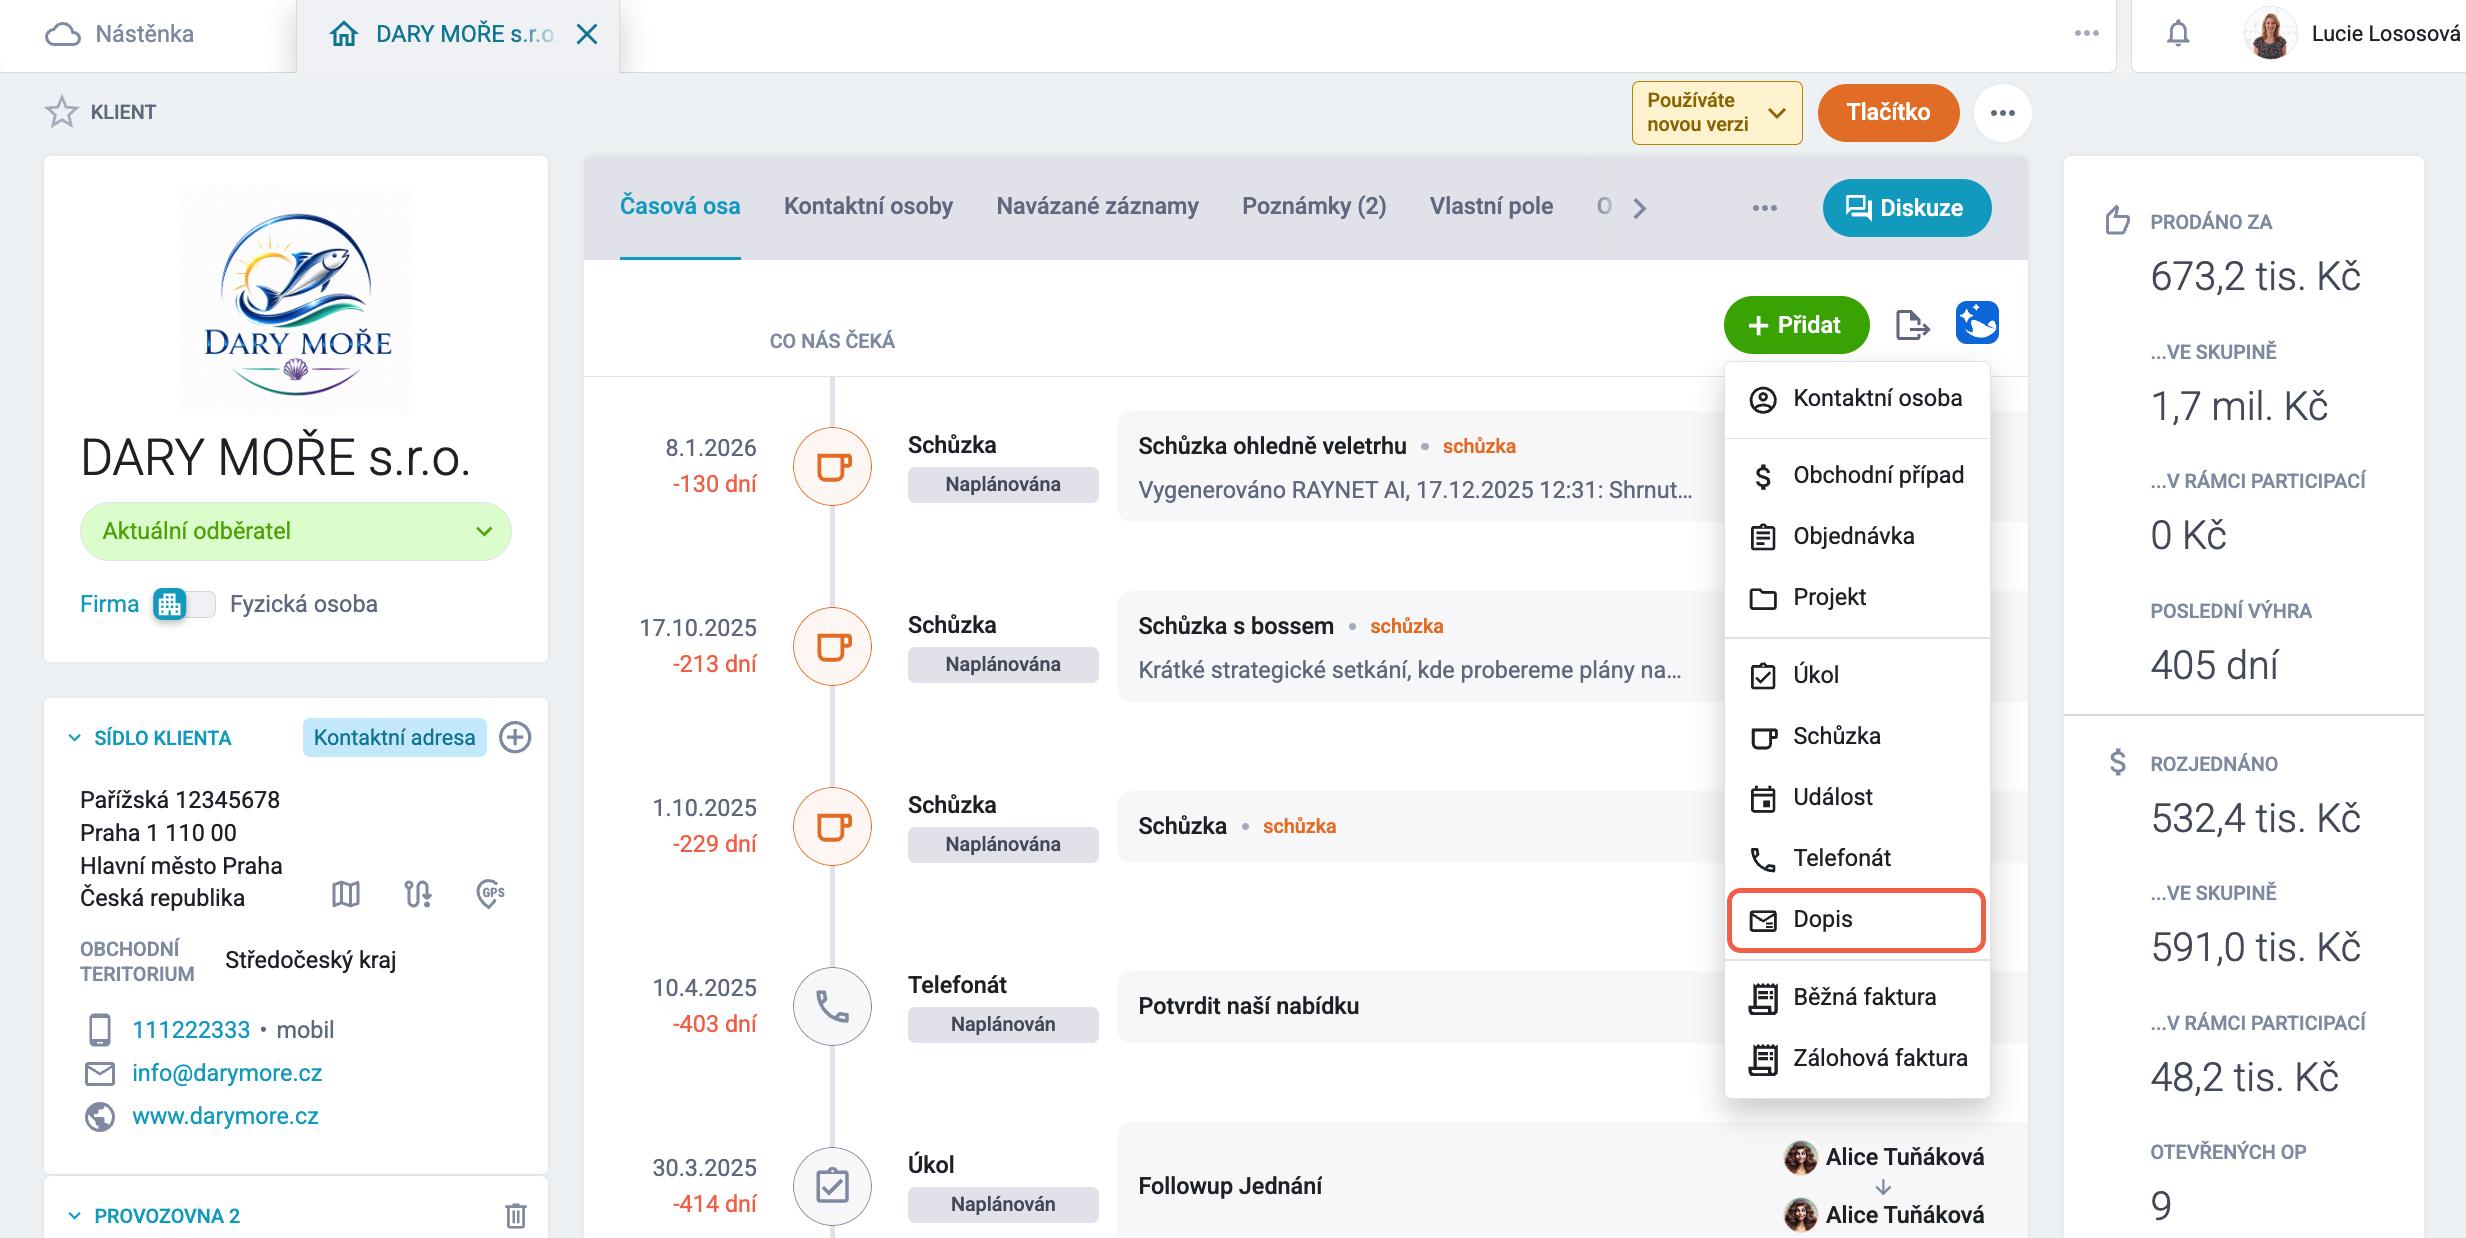Screen dimensions: 2466x1238
Task: Click the task checkbox icon dated 30.3.2025
Action: pyautogui.click(x=832, y=1187)
